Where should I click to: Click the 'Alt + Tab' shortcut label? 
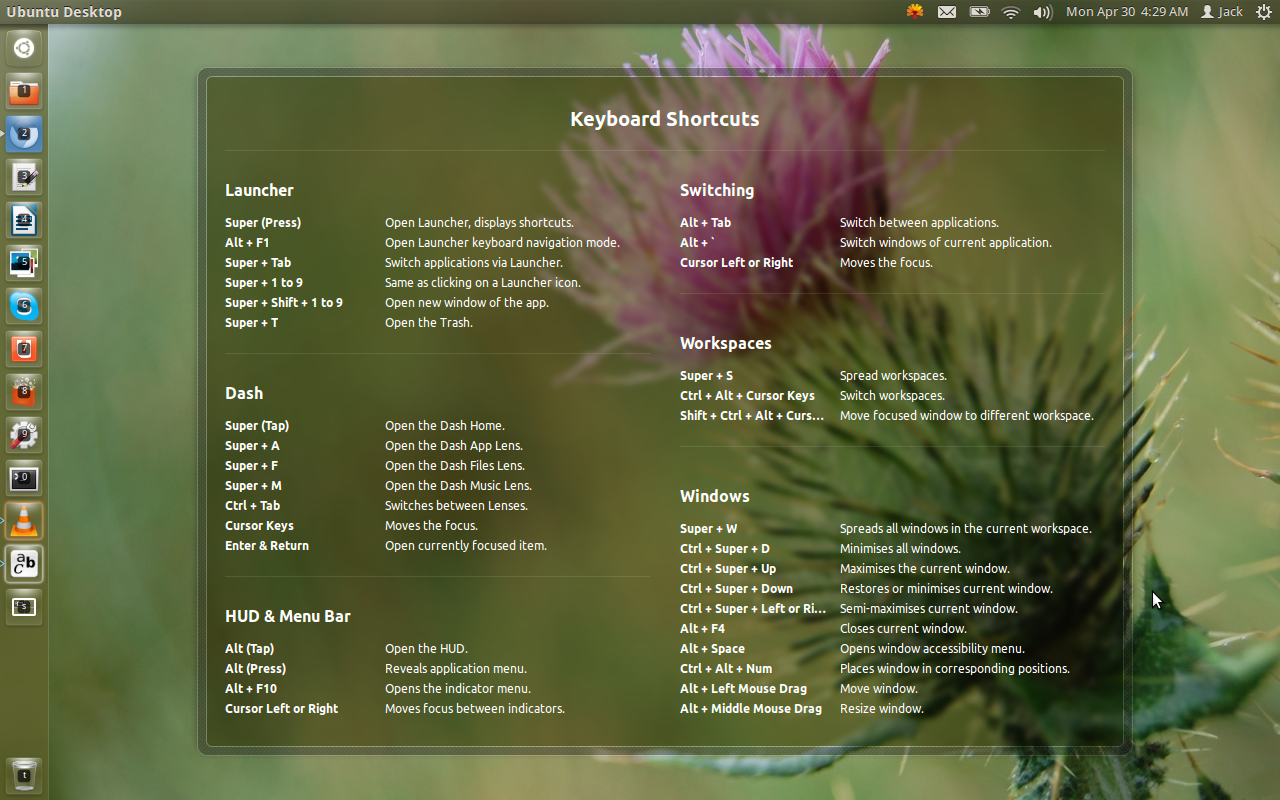click(706, 223)
